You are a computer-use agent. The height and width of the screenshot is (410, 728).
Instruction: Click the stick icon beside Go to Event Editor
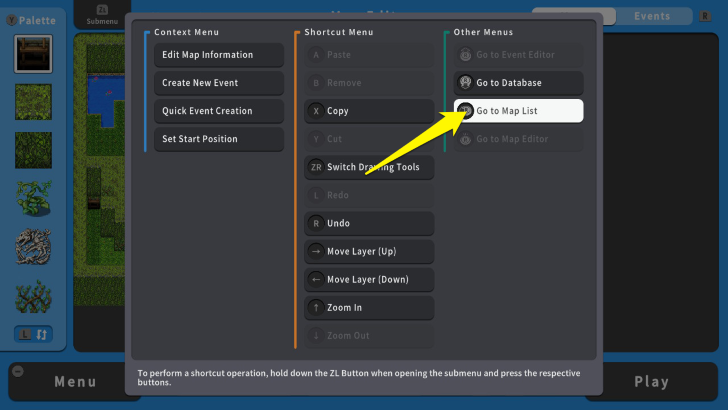465,55
